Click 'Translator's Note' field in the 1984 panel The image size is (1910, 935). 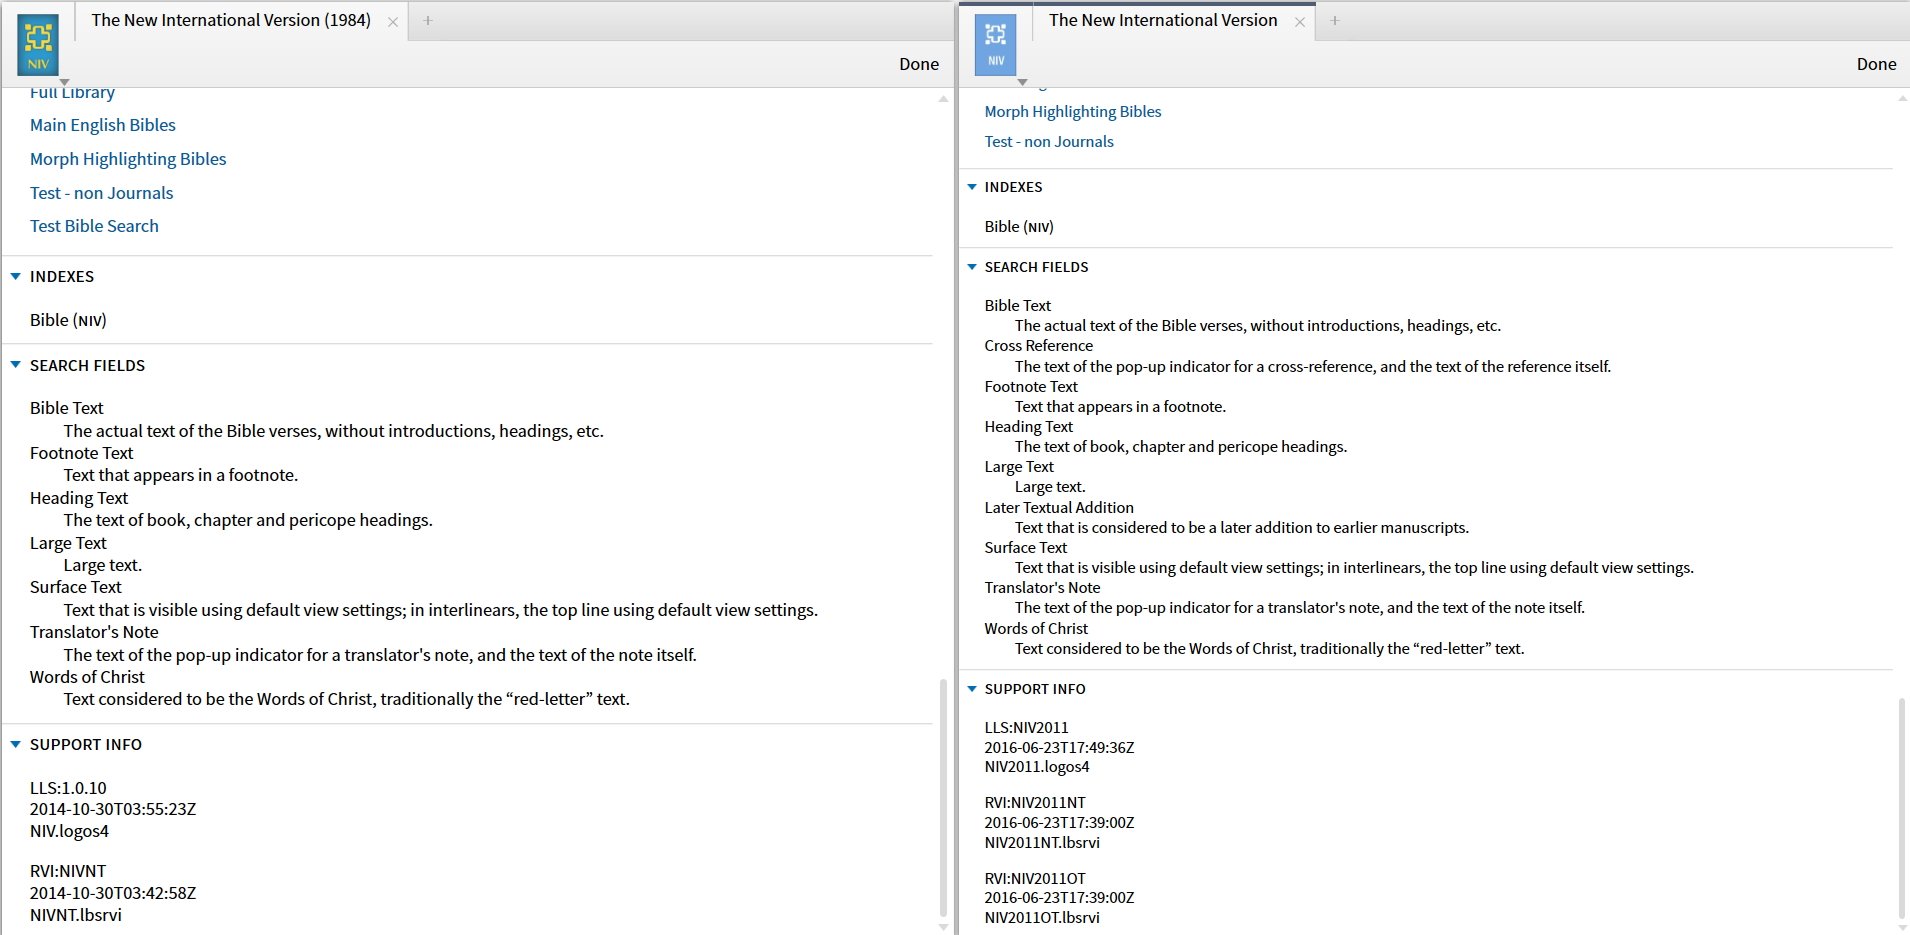[94, 632]
